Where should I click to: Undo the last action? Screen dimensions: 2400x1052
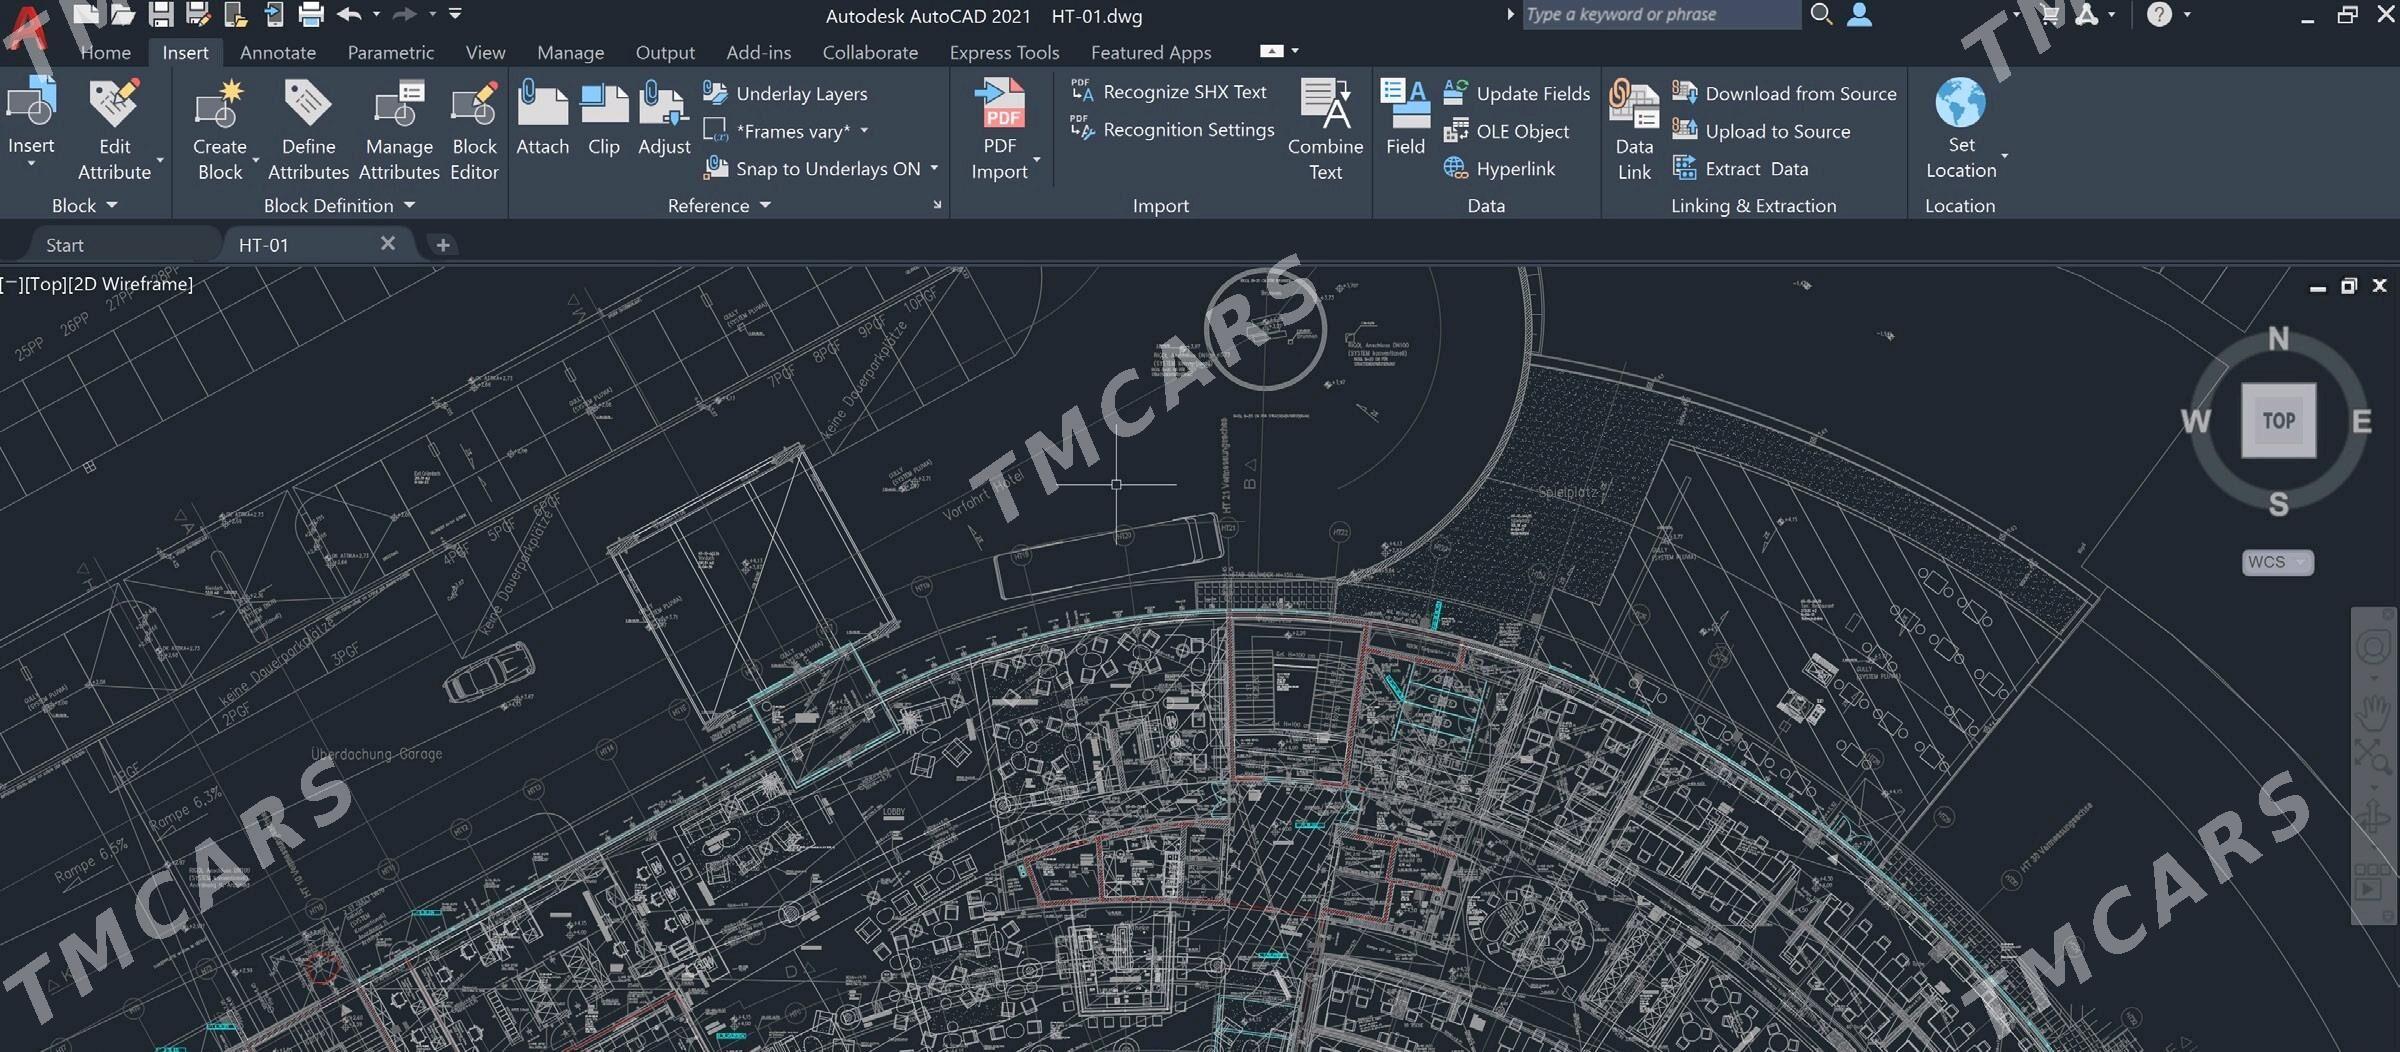pyautogui.click(x=349, y=14)
